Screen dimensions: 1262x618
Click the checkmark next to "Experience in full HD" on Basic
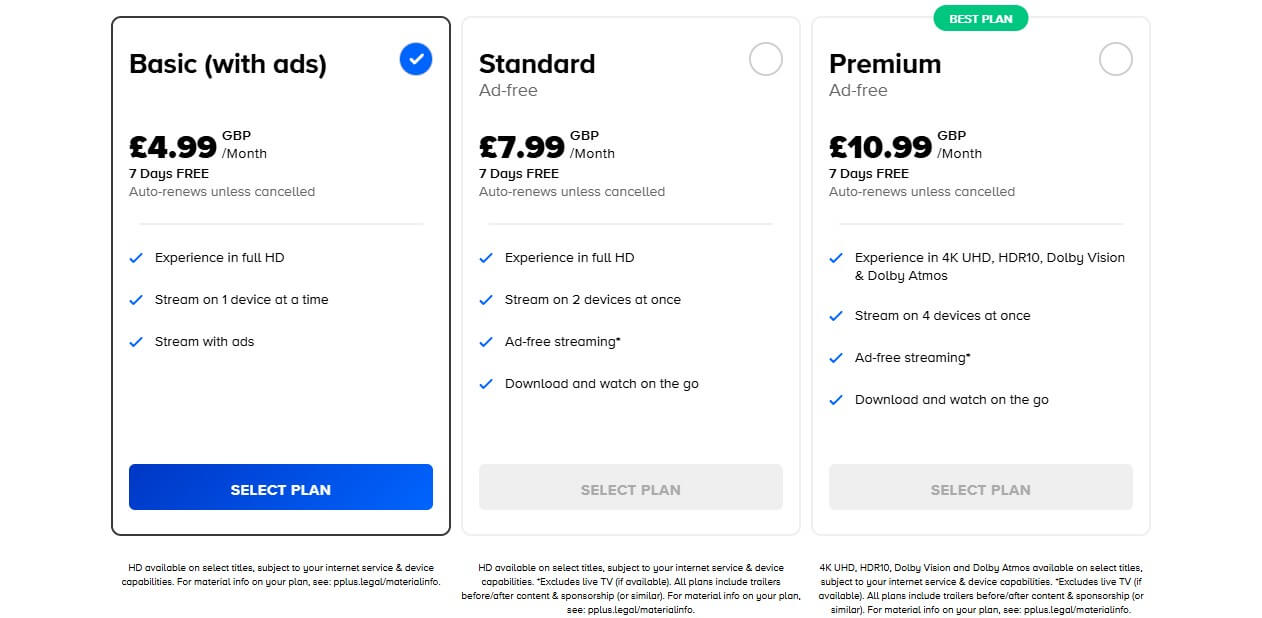coord(136,257)
